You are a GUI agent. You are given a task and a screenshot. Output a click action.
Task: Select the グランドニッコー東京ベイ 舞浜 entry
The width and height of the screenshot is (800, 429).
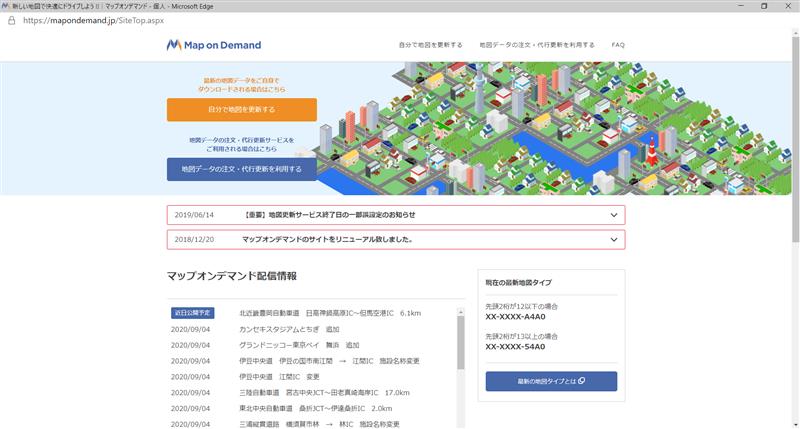tap(299, 345)
